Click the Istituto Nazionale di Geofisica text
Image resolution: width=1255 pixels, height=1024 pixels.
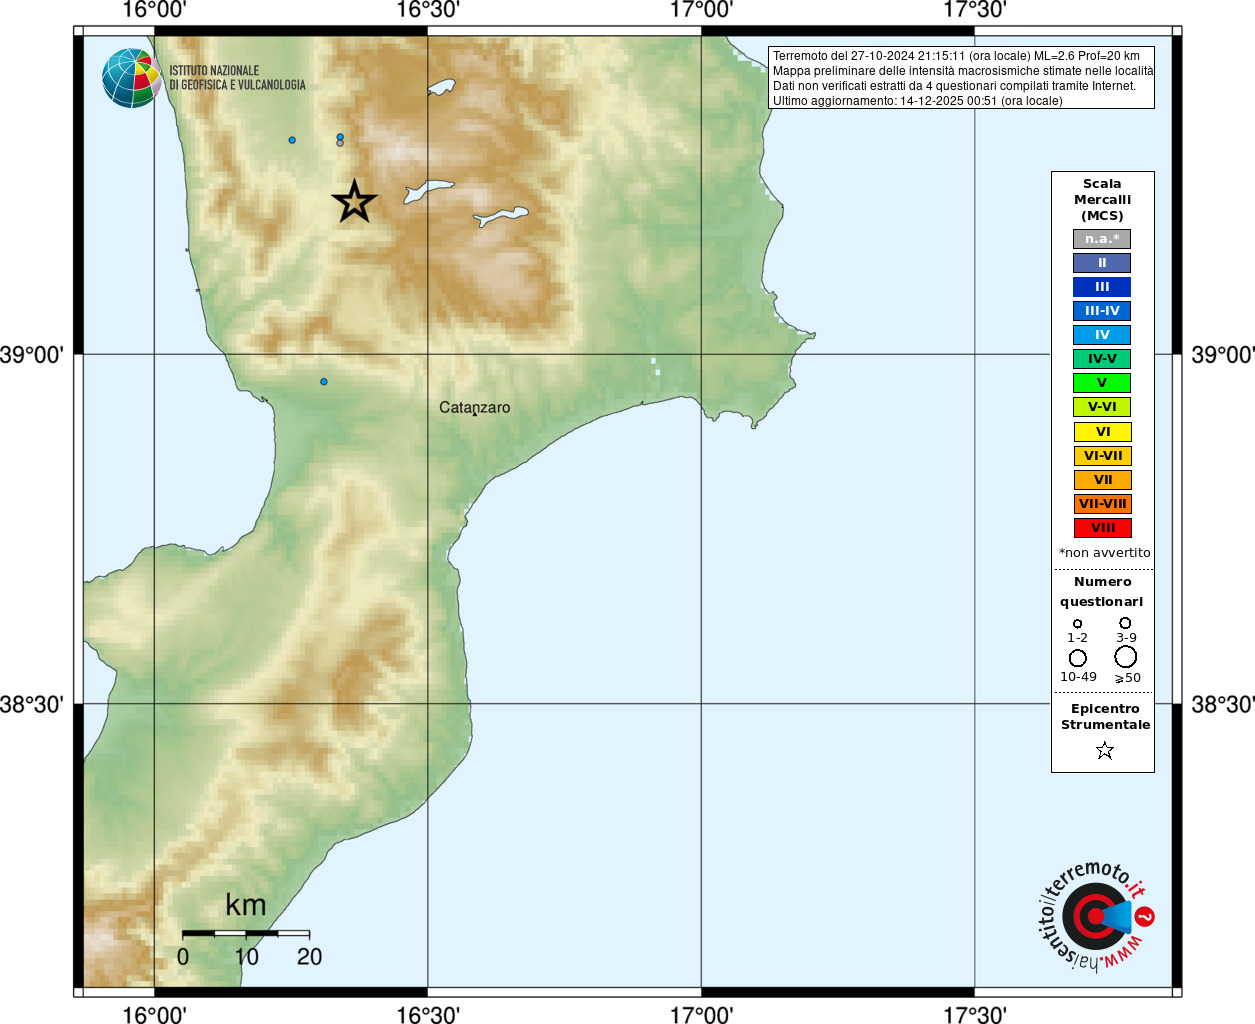coord(237,78)
